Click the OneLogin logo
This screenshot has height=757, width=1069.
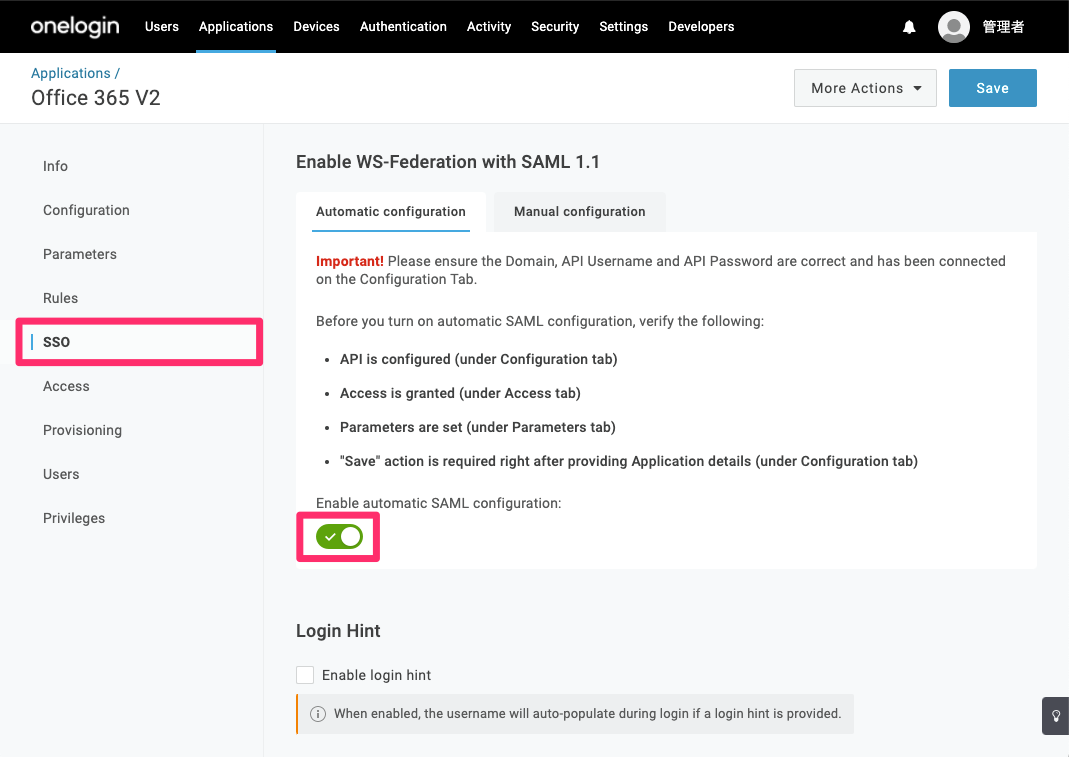[75, 27]
